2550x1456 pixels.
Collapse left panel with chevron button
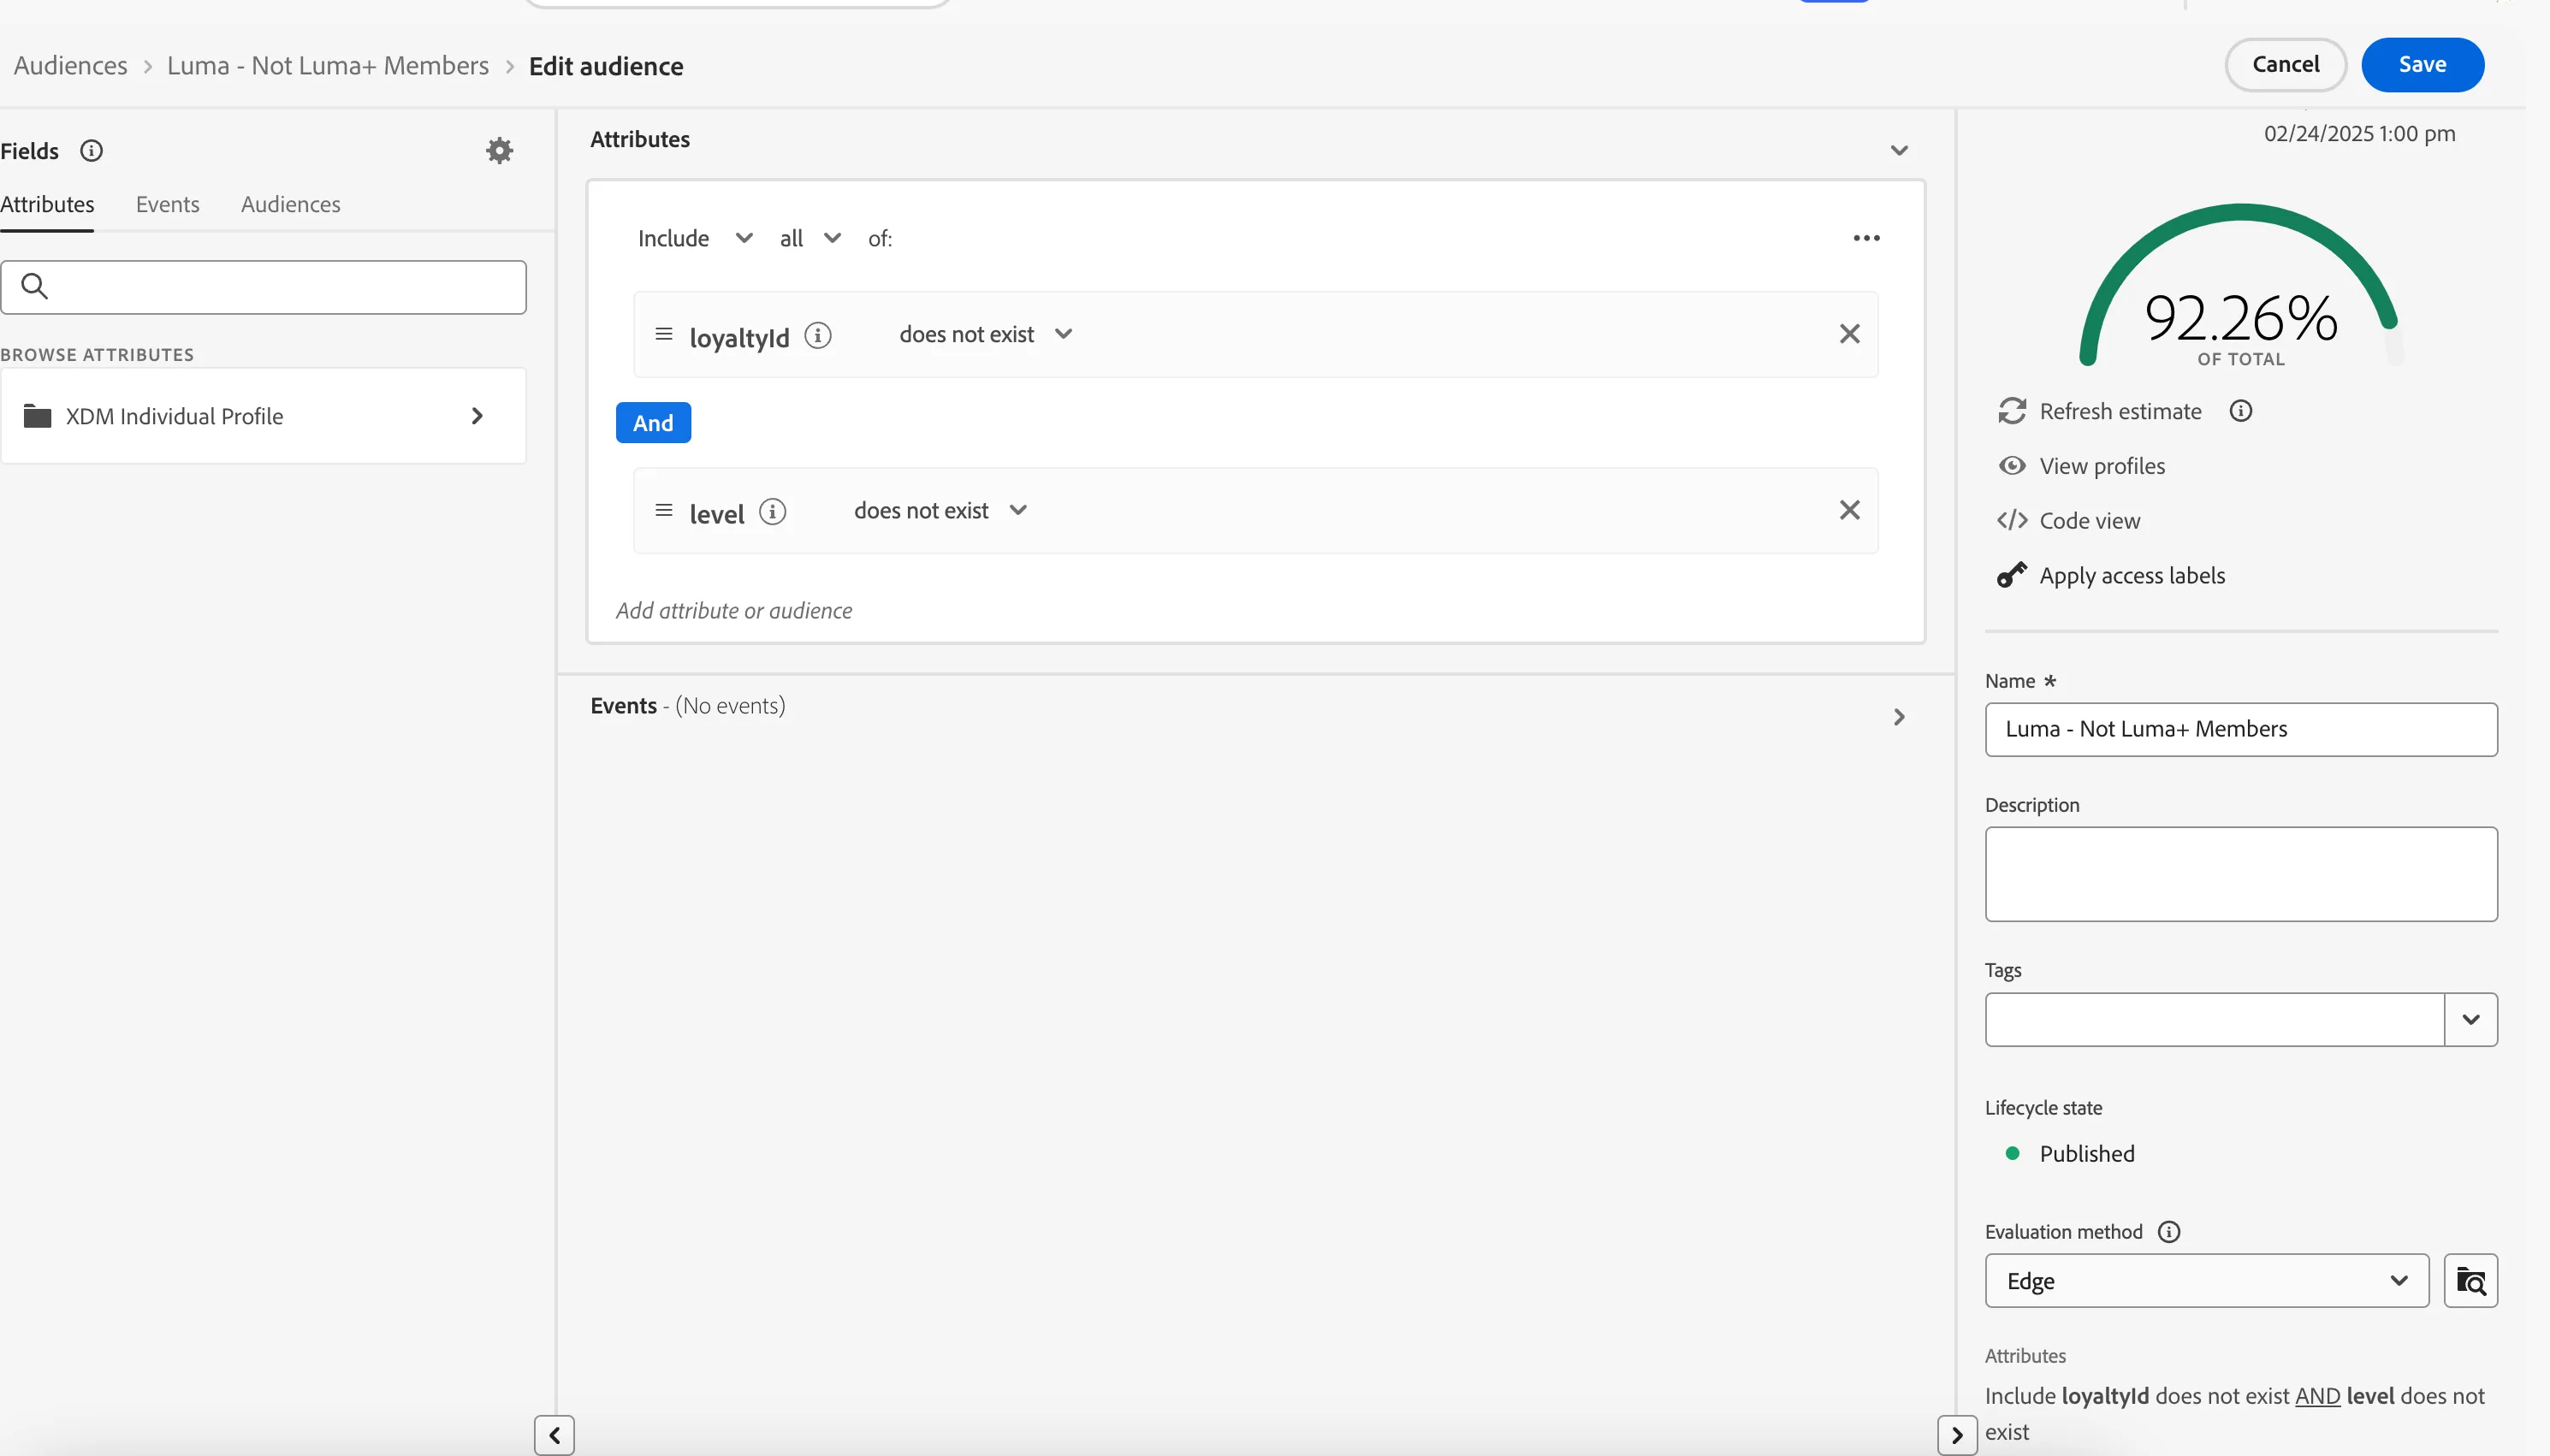tap(554, 1435)
